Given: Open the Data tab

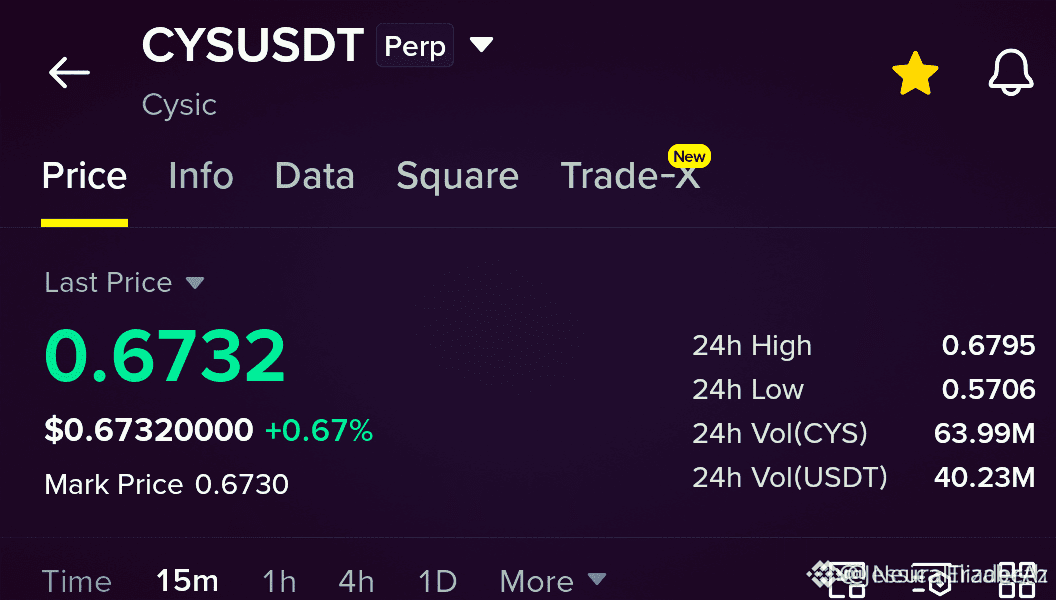Looking at the screenshot, I should click(315, 176).
